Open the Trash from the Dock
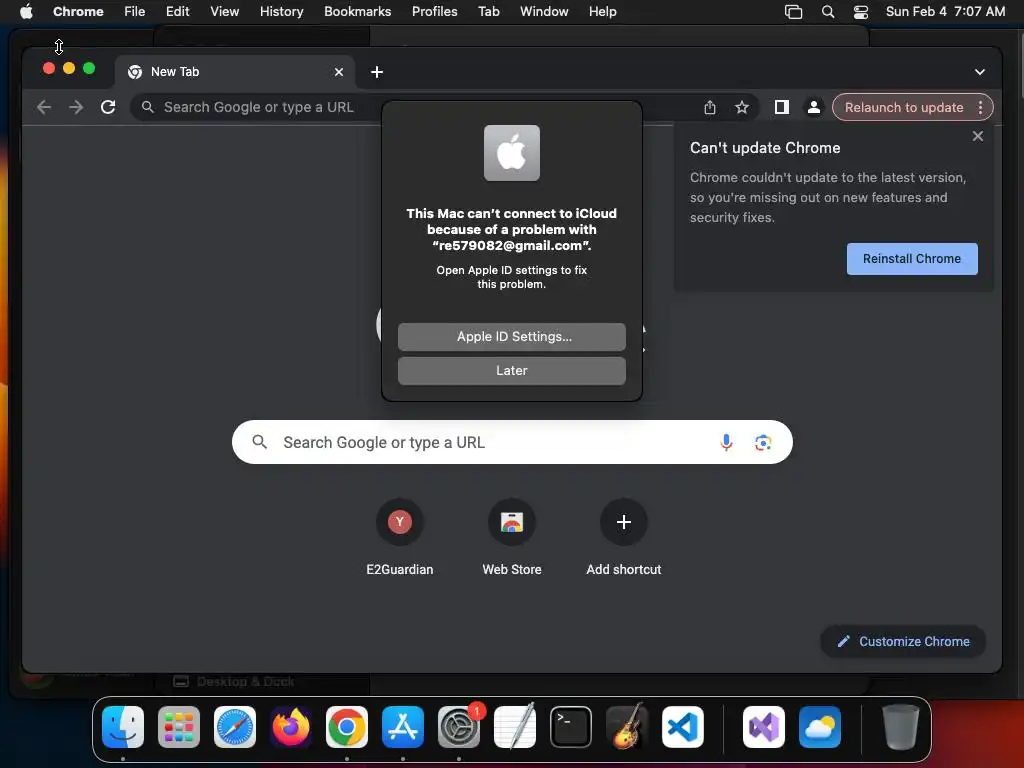Screen dimensions: 1024x768 (901, 727)
